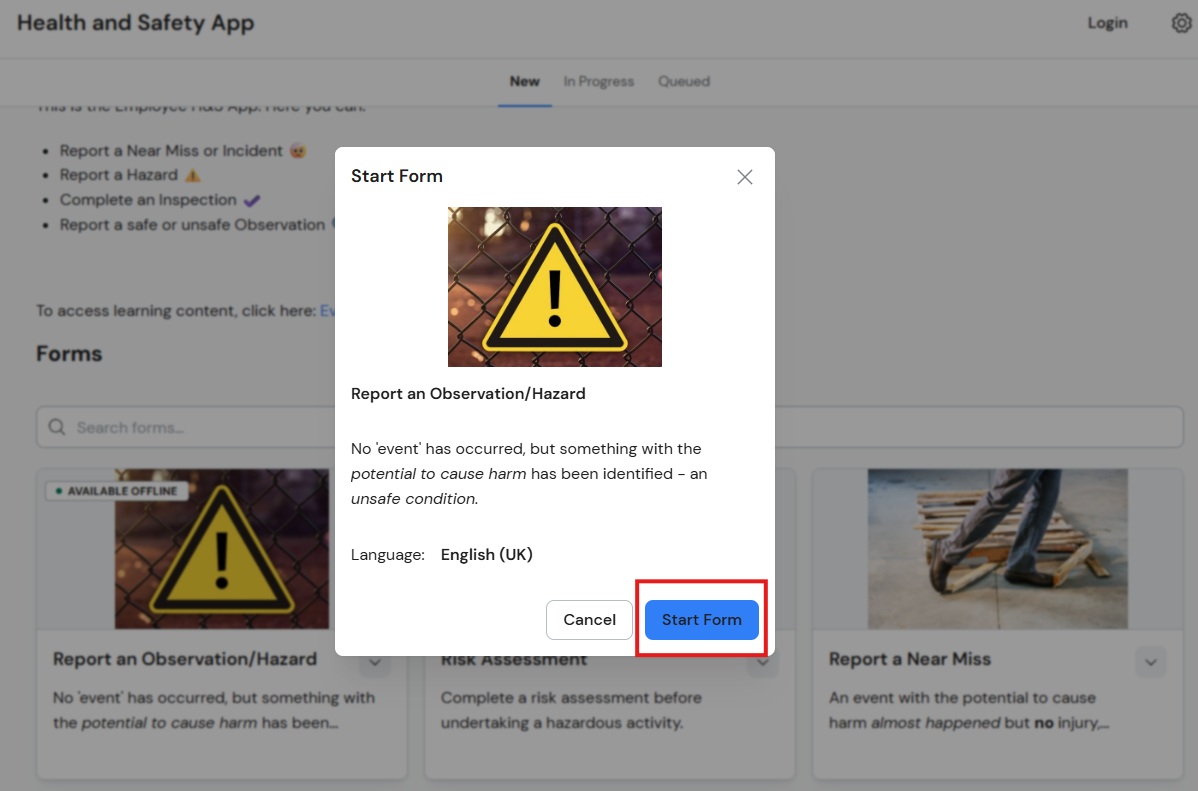Switch to the Queued tab
Image resolution: width=1198 pixels, height=791 pixels.
(684, 82)
